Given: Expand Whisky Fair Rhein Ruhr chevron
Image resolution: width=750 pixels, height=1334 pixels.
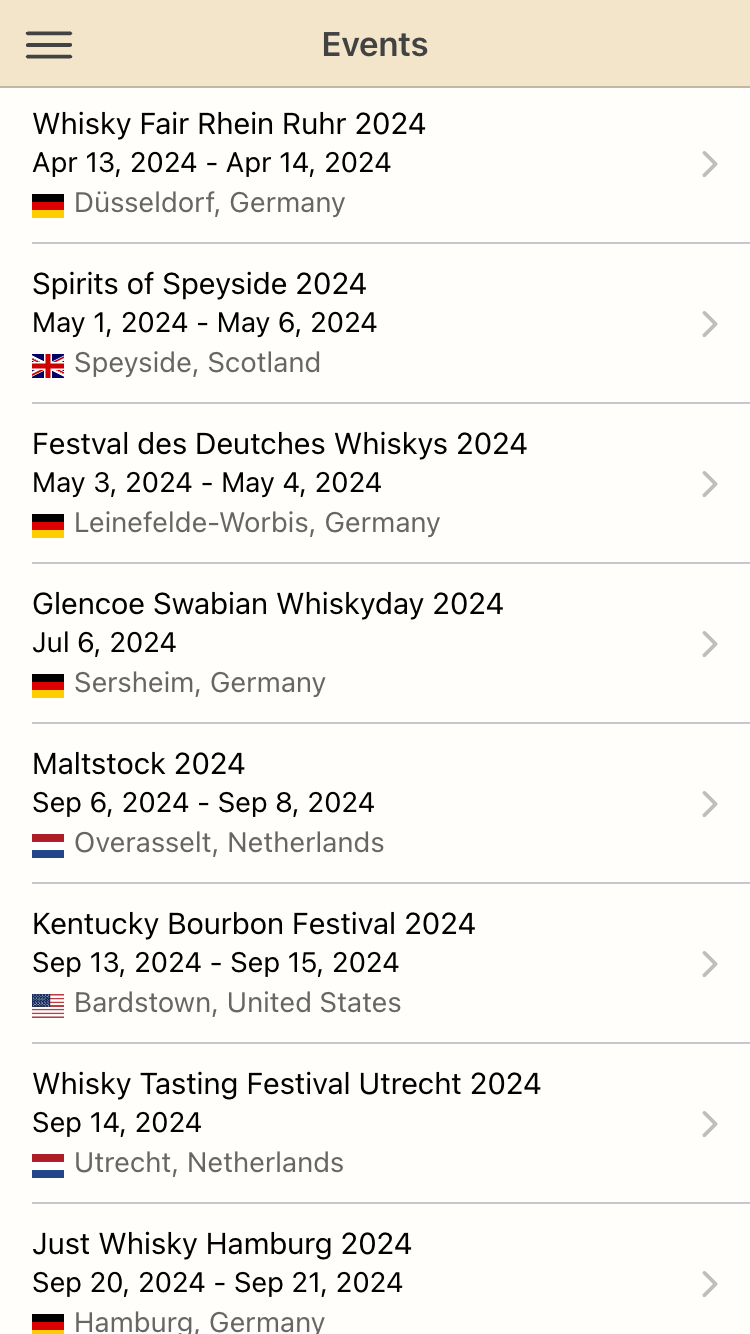Looking at the screenshot, I should (710, 164).
